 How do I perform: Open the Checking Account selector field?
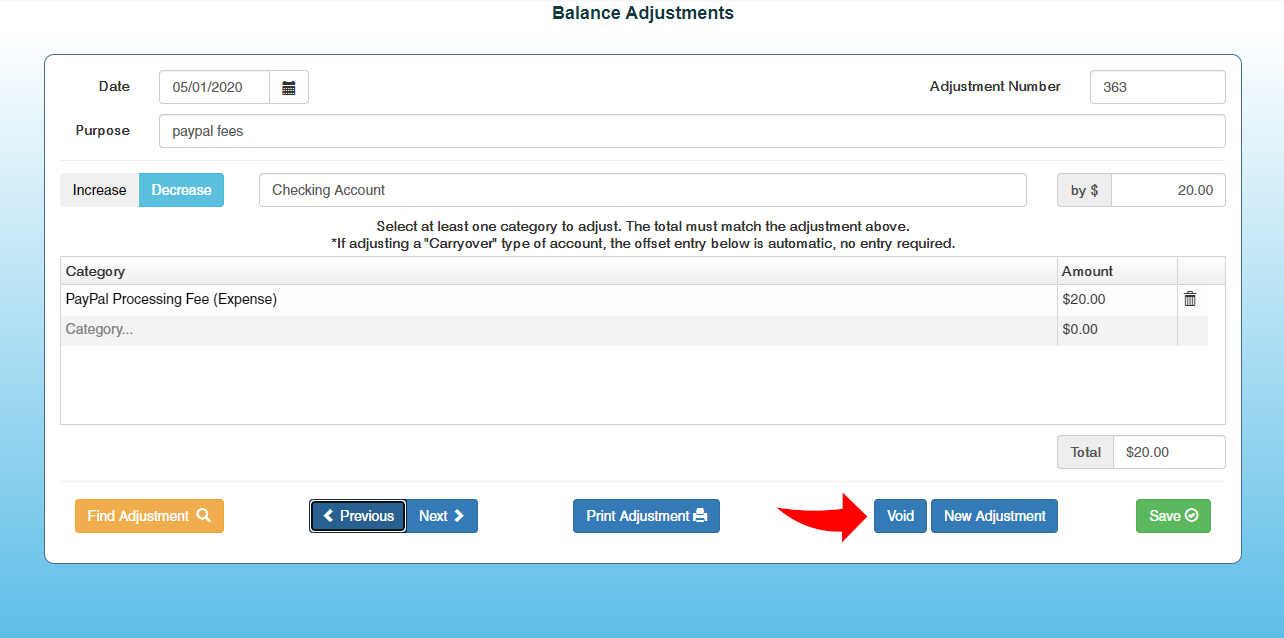coord(642,190)
